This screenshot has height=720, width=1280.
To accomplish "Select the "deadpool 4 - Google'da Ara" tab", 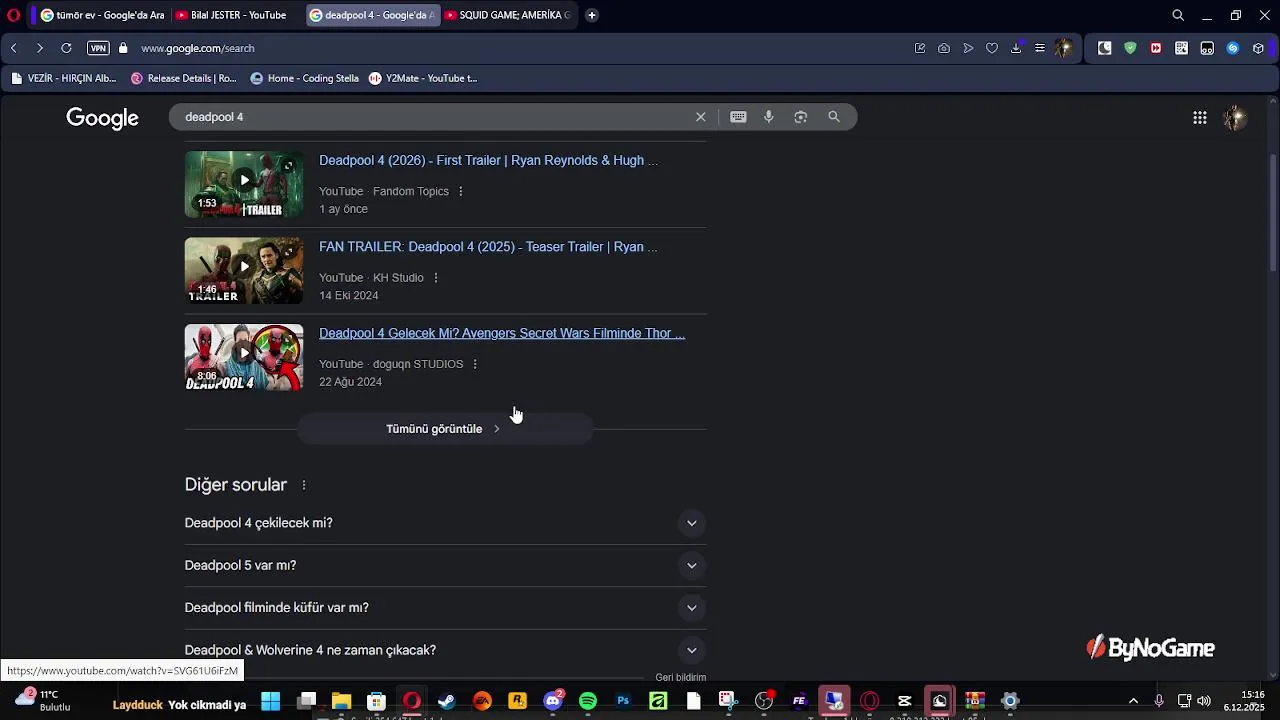I will pyautogui.click(x=371, y=15).
